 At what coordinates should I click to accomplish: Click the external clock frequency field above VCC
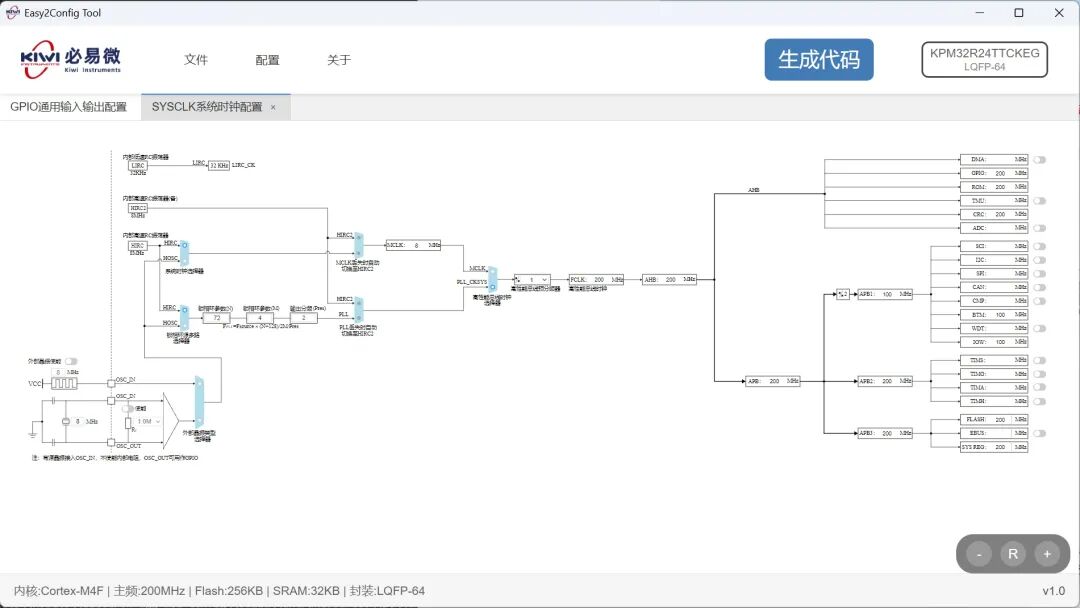tap(59, 372)
